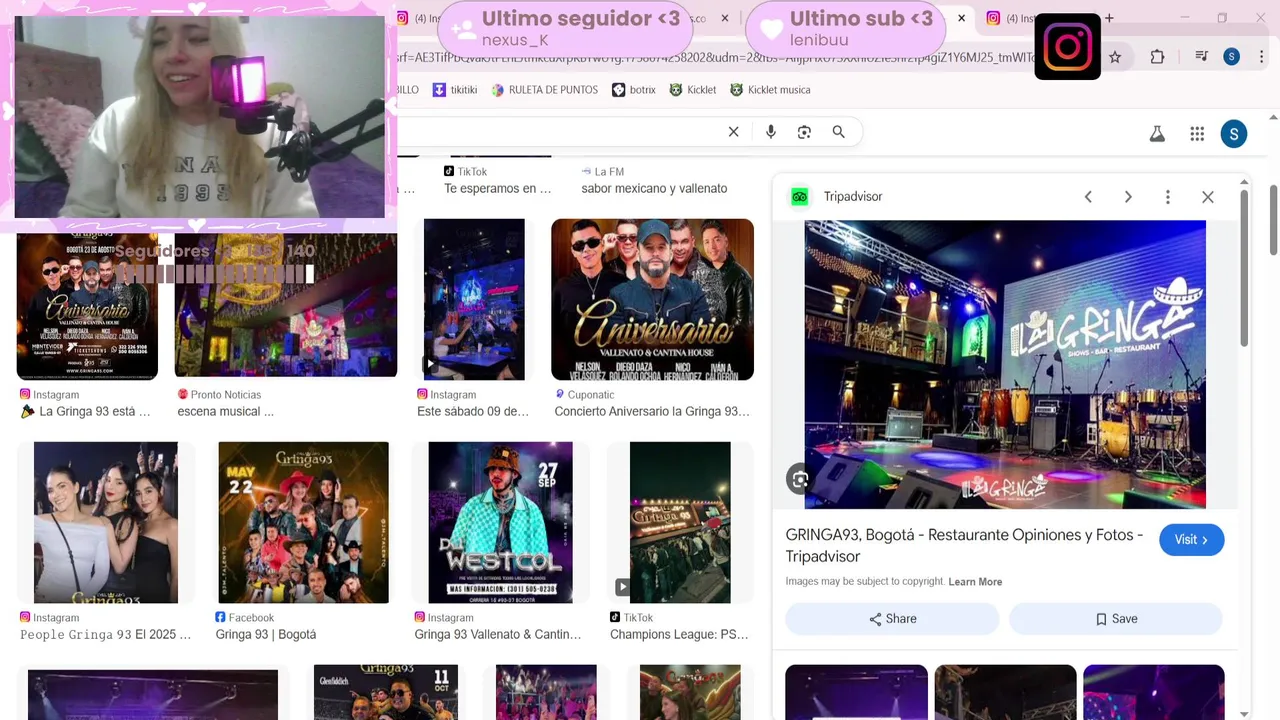Open the Tripadvisor source name
Viewport: 1280px width, 720px height.
(853, 197)
